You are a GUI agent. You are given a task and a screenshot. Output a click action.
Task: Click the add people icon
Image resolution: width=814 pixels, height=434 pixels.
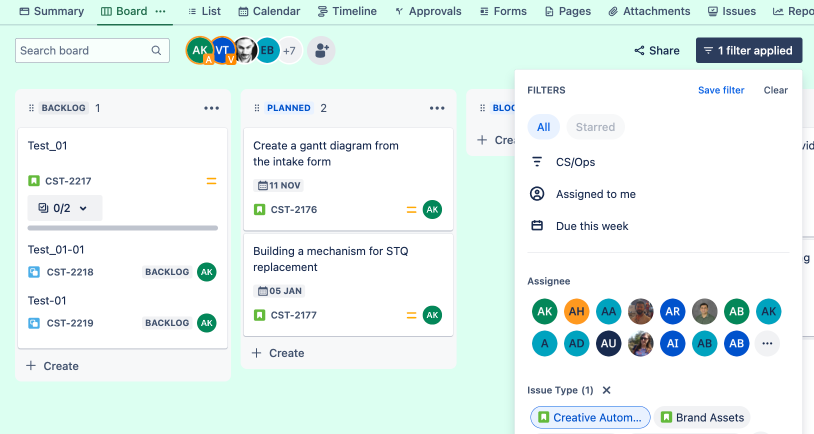point(321,50)
